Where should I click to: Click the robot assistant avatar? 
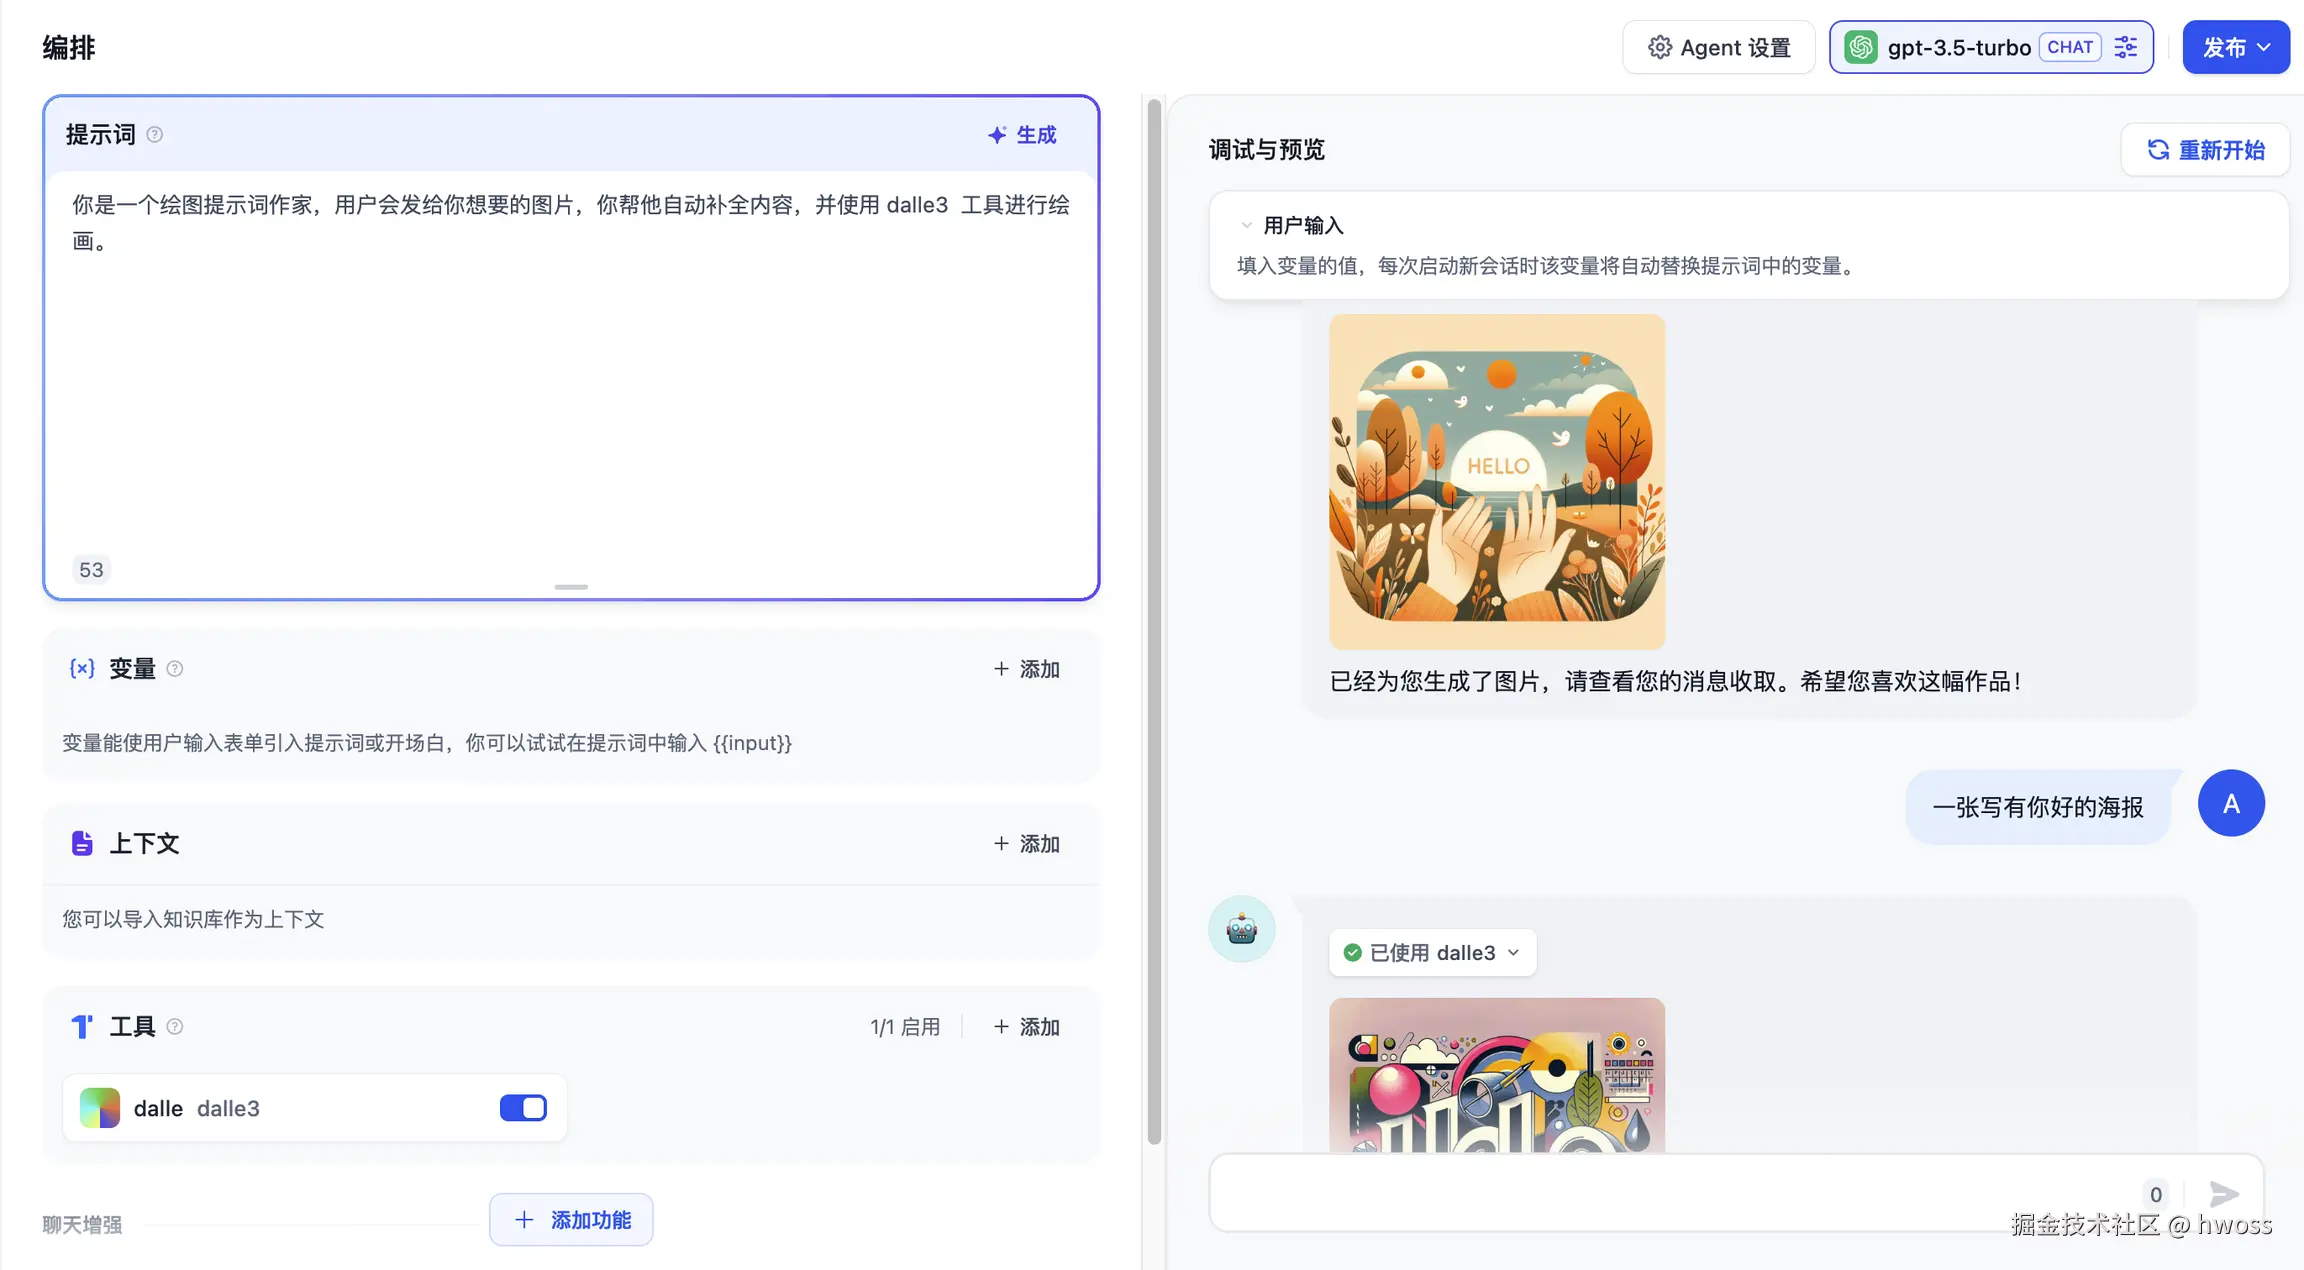point(1241,929)
